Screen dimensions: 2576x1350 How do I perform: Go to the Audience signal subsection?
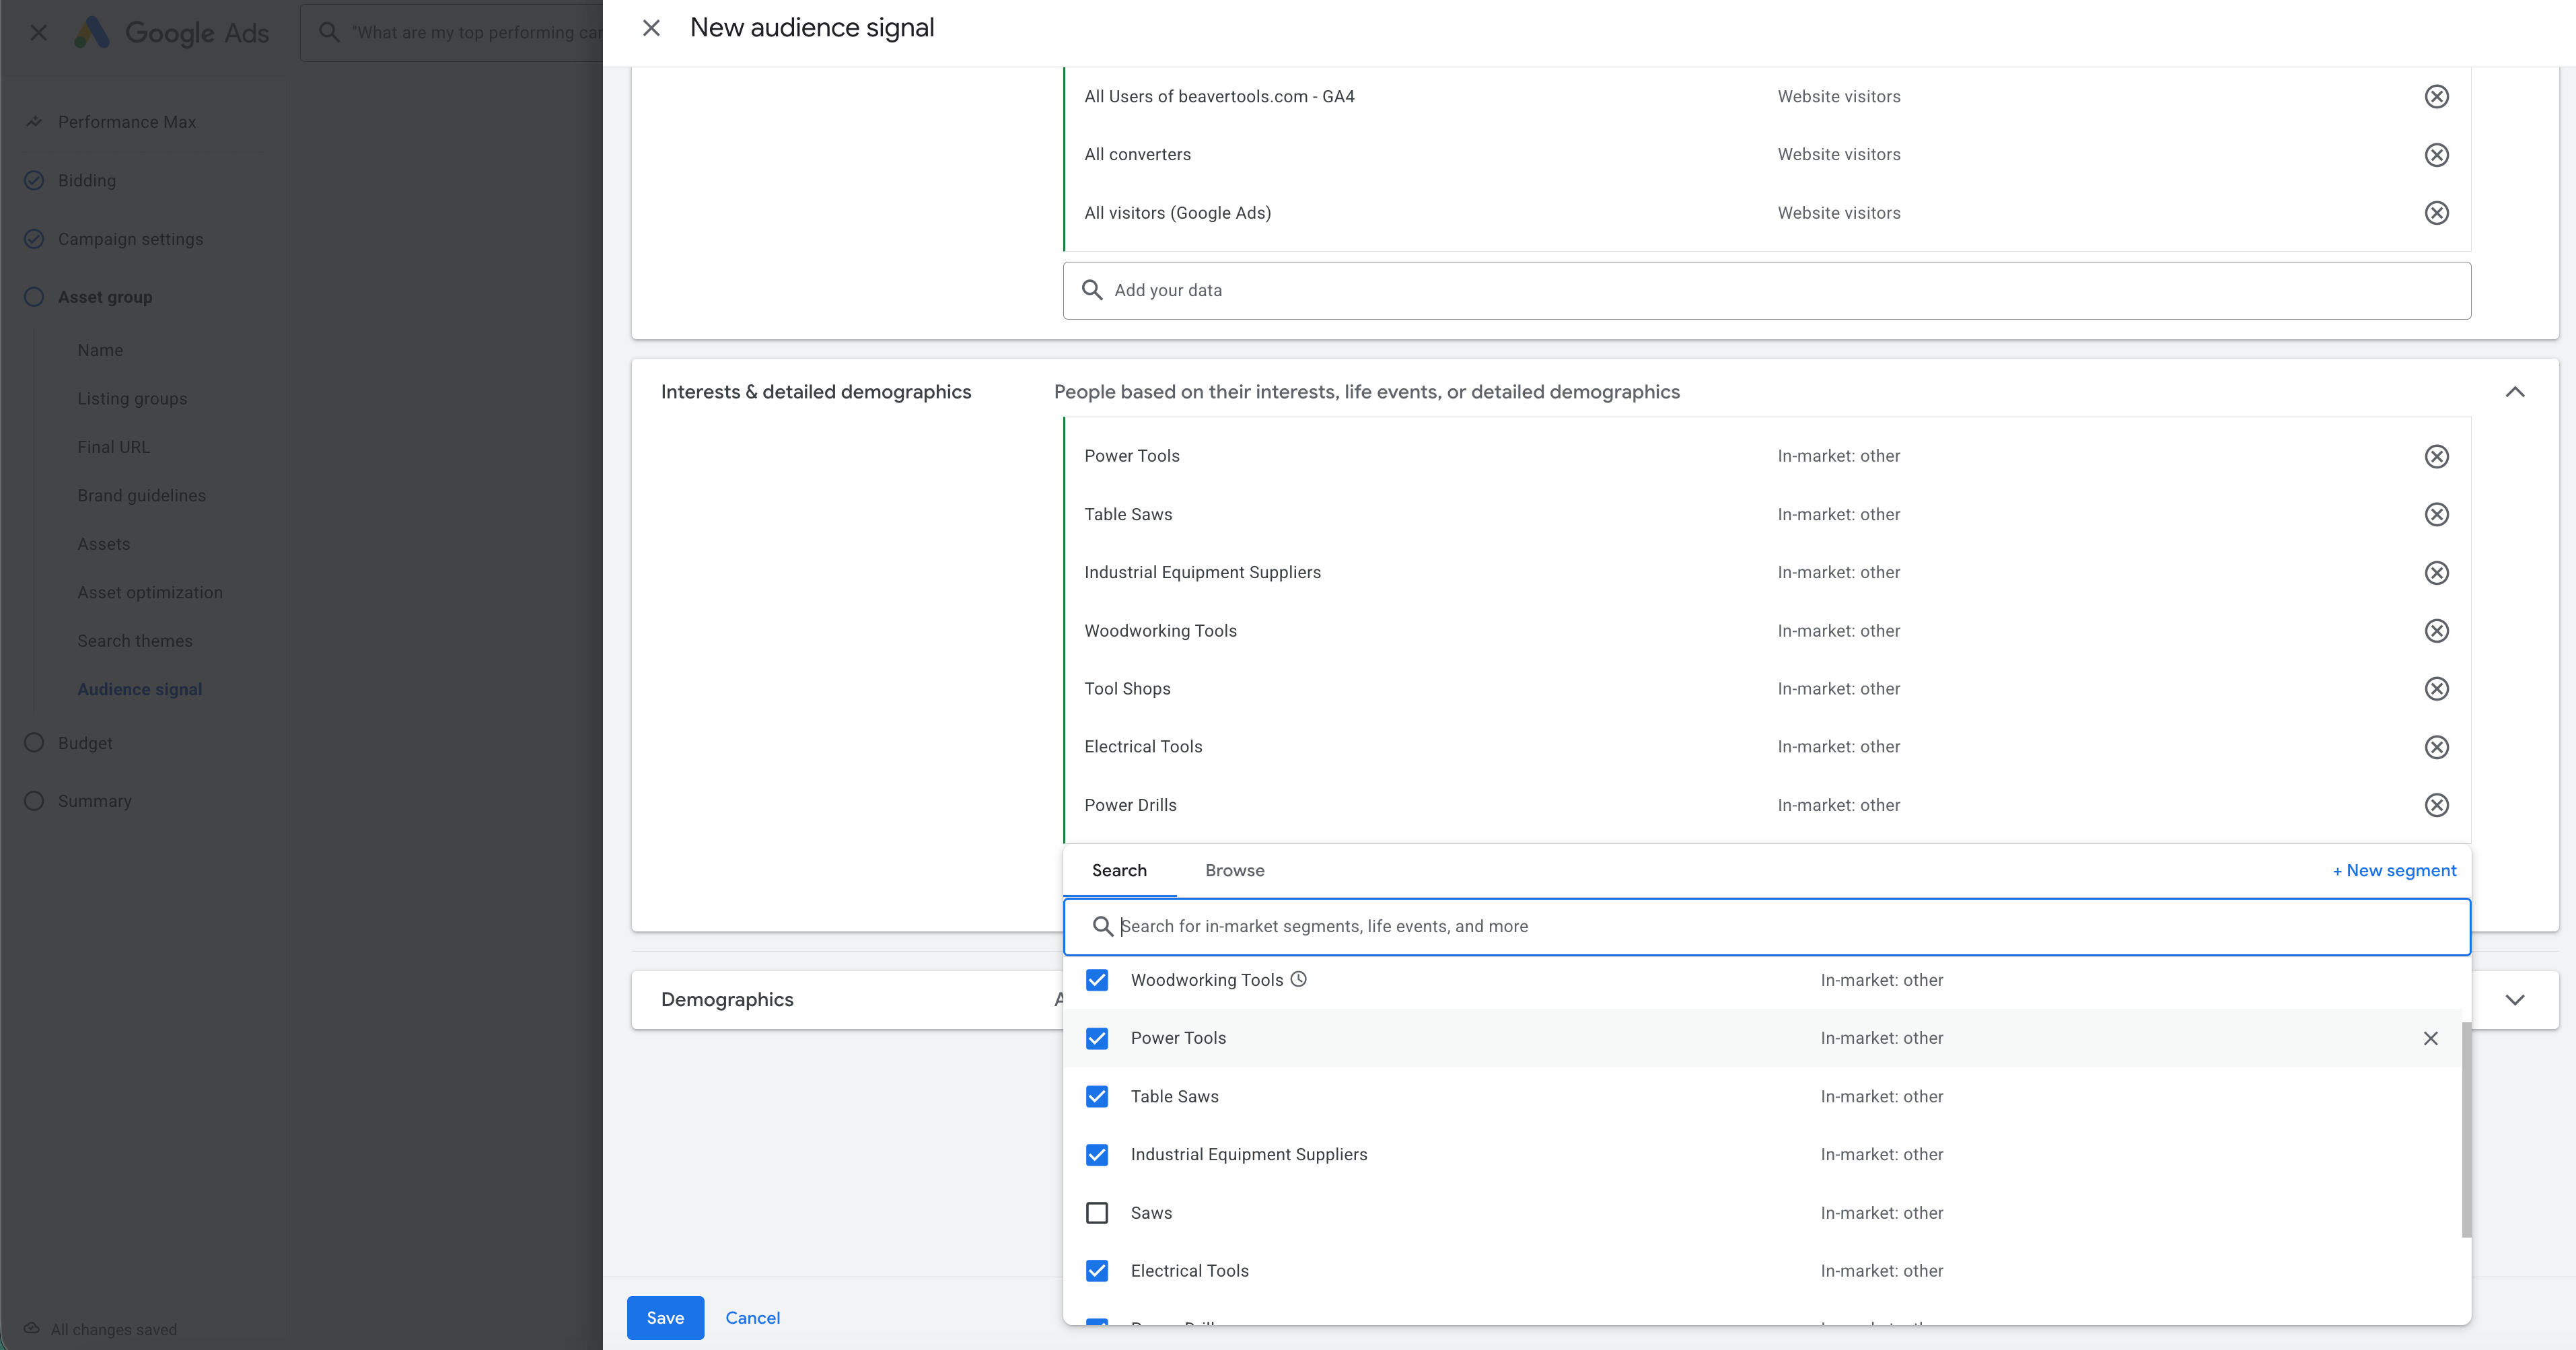pyautogui.click(x=139, y=689)
